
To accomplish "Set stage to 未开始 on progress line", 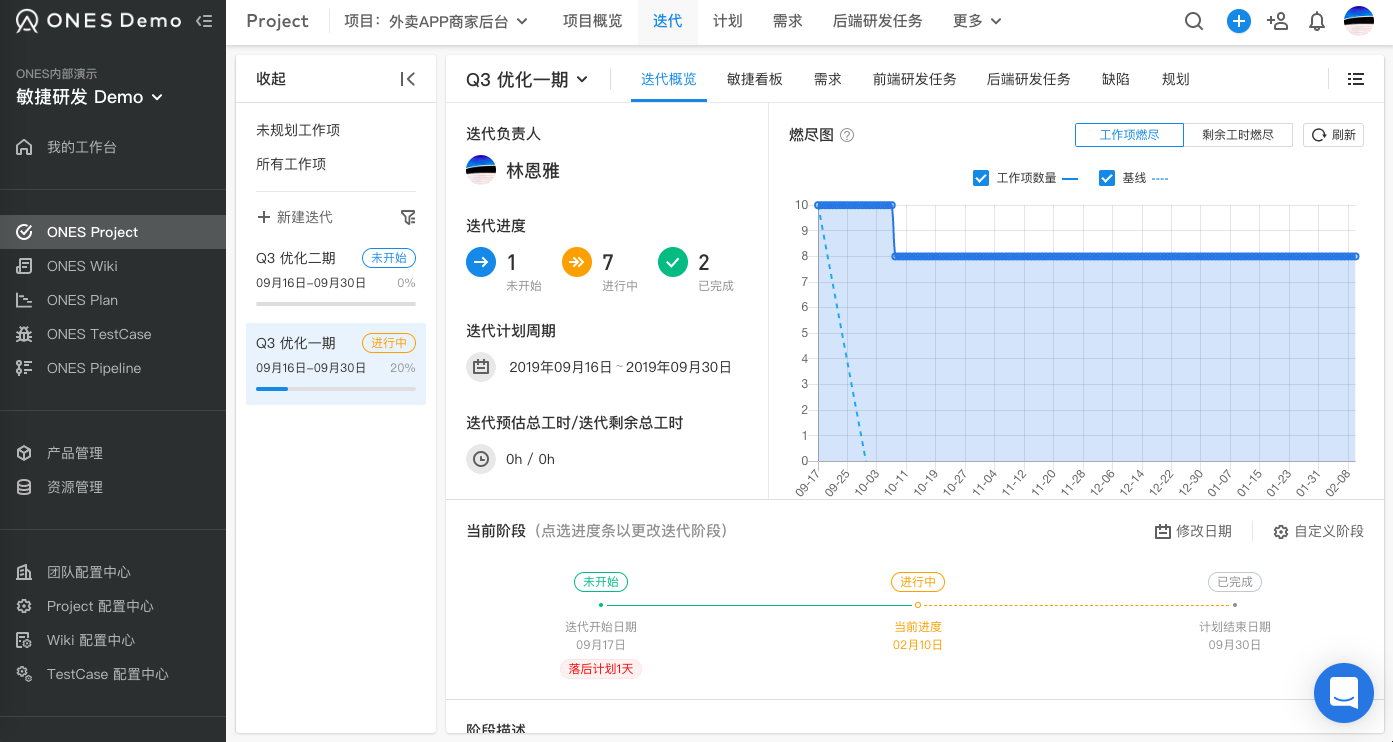I will 601,582.
